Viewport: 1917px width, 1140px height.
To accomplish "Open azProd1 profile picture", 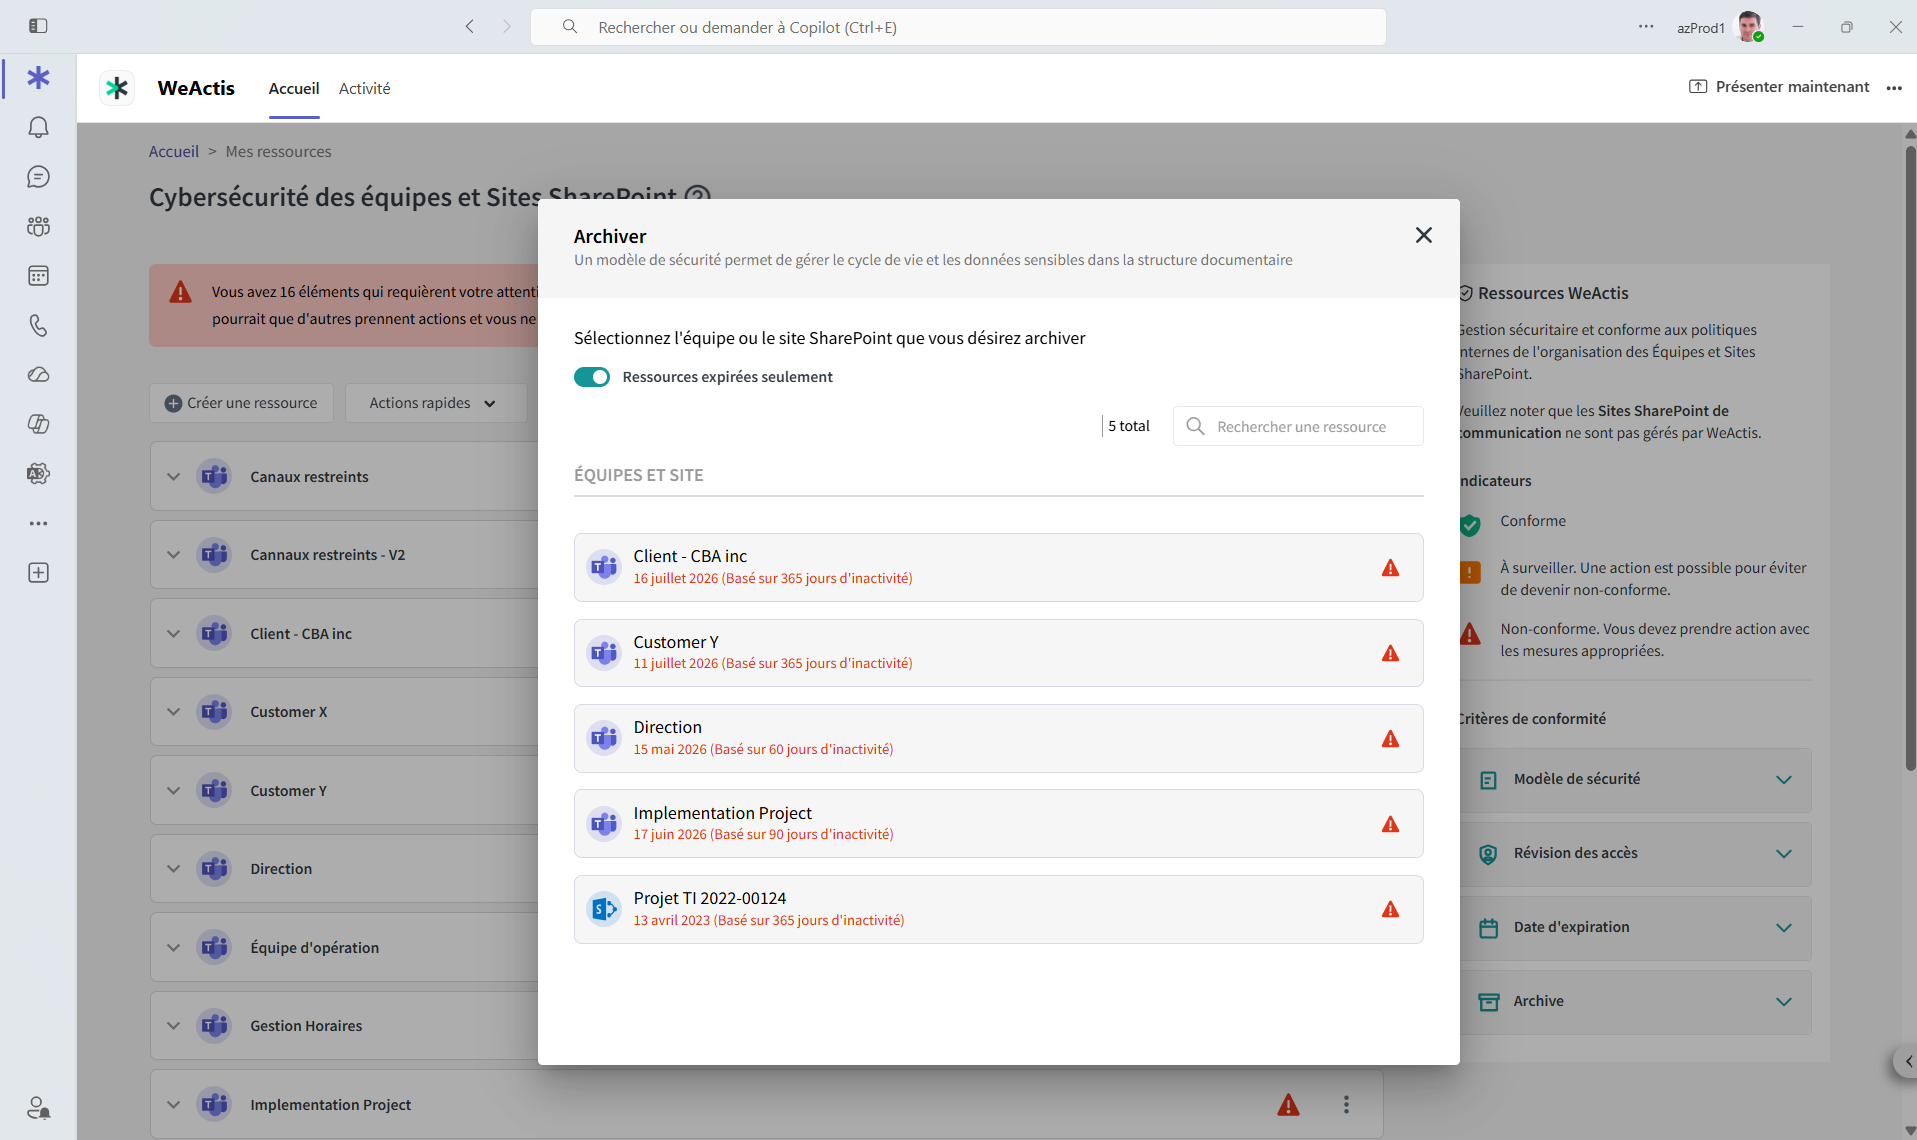I will tap(1750, 27).
